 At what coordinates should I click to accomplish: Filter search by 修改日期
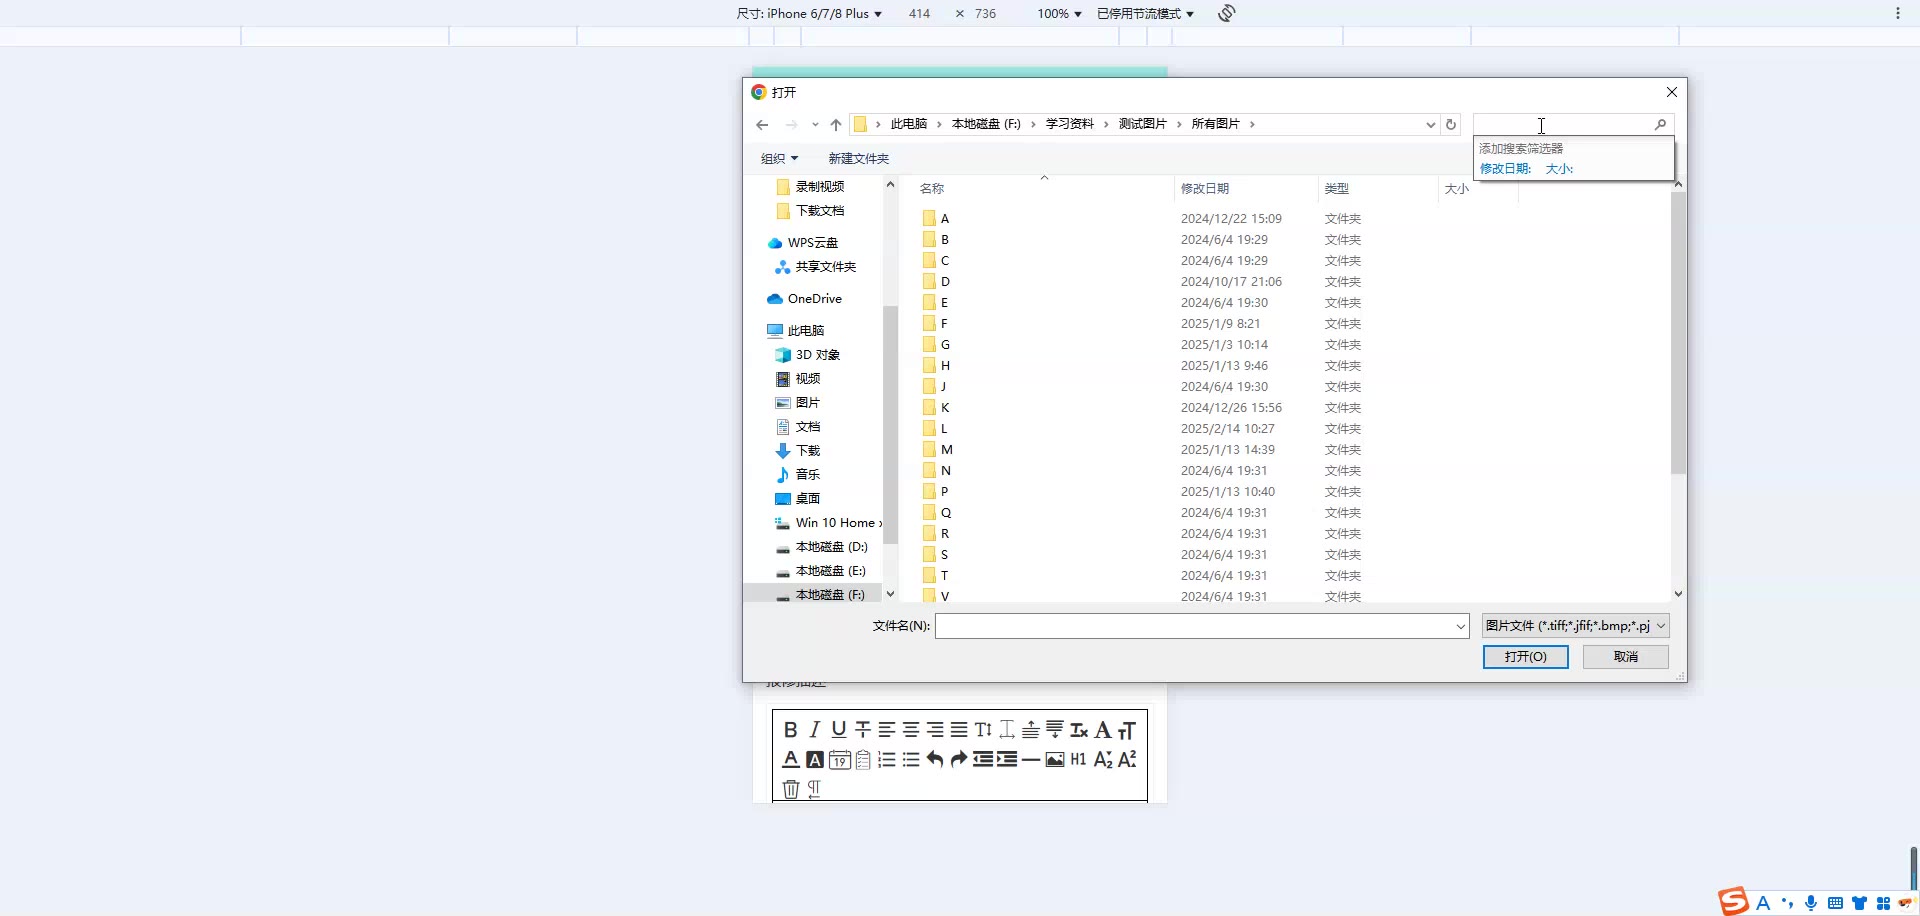(1505, 169)
